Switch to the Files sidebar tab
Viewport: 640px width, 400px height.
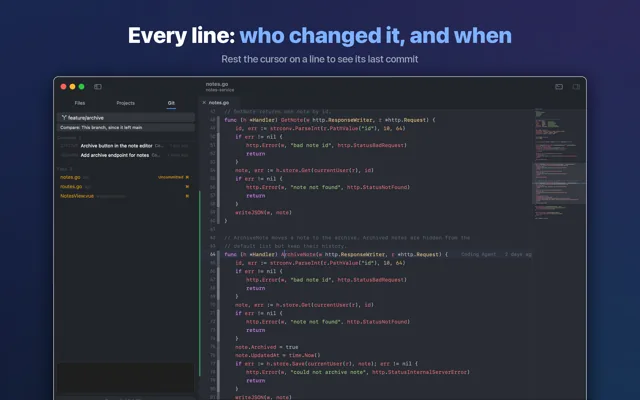[x=80, y=103]
